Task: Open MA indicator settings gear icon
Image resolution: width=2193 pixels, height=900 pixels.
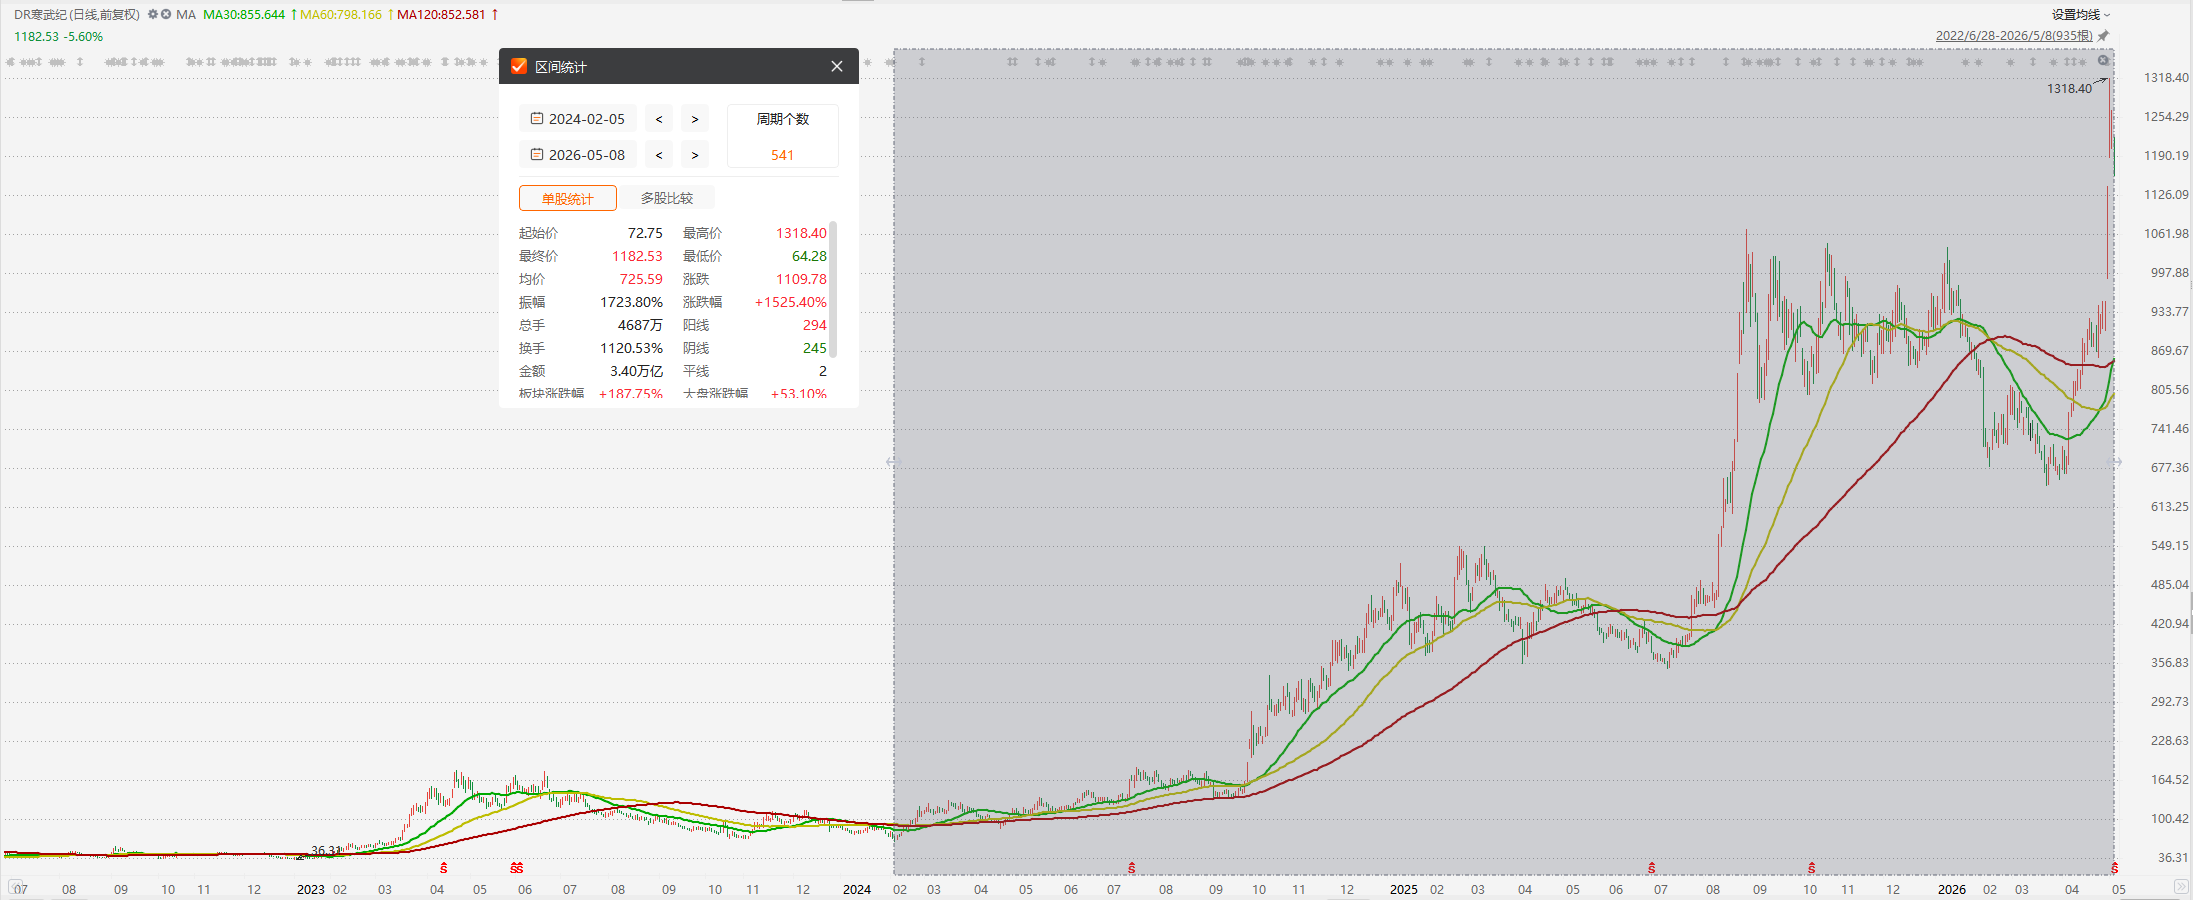Action: [153, 15]
